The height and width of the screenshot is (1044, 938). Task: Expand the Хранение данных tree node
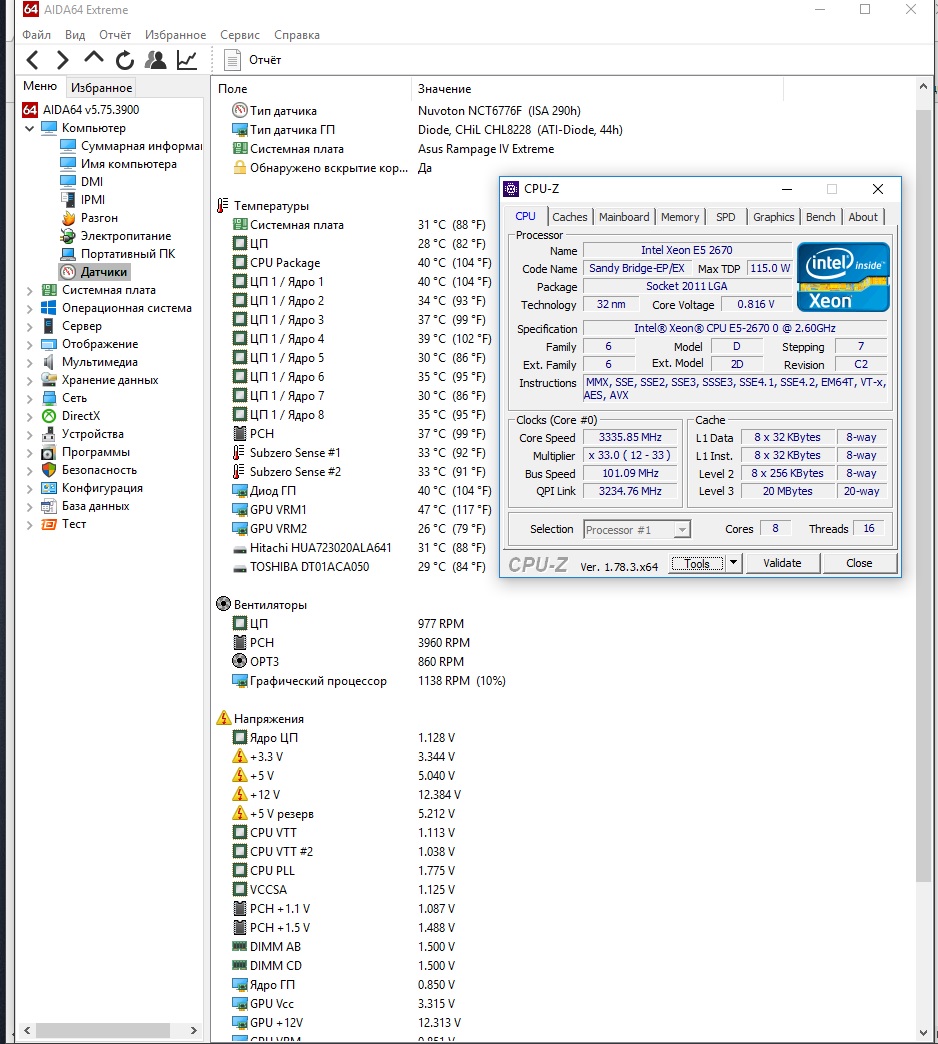(29, 380)
